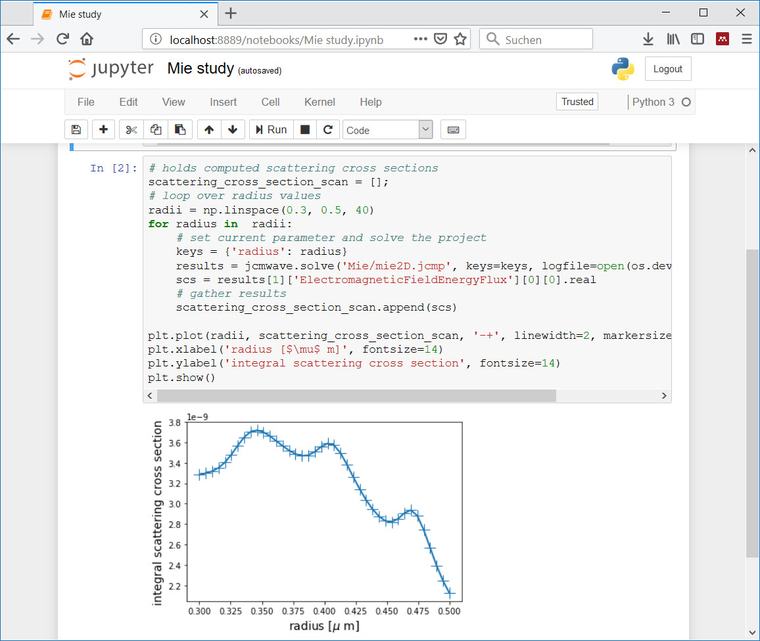Interrupt the kernel with stop icon
760x641 pixels.
[x=305, y=129]
